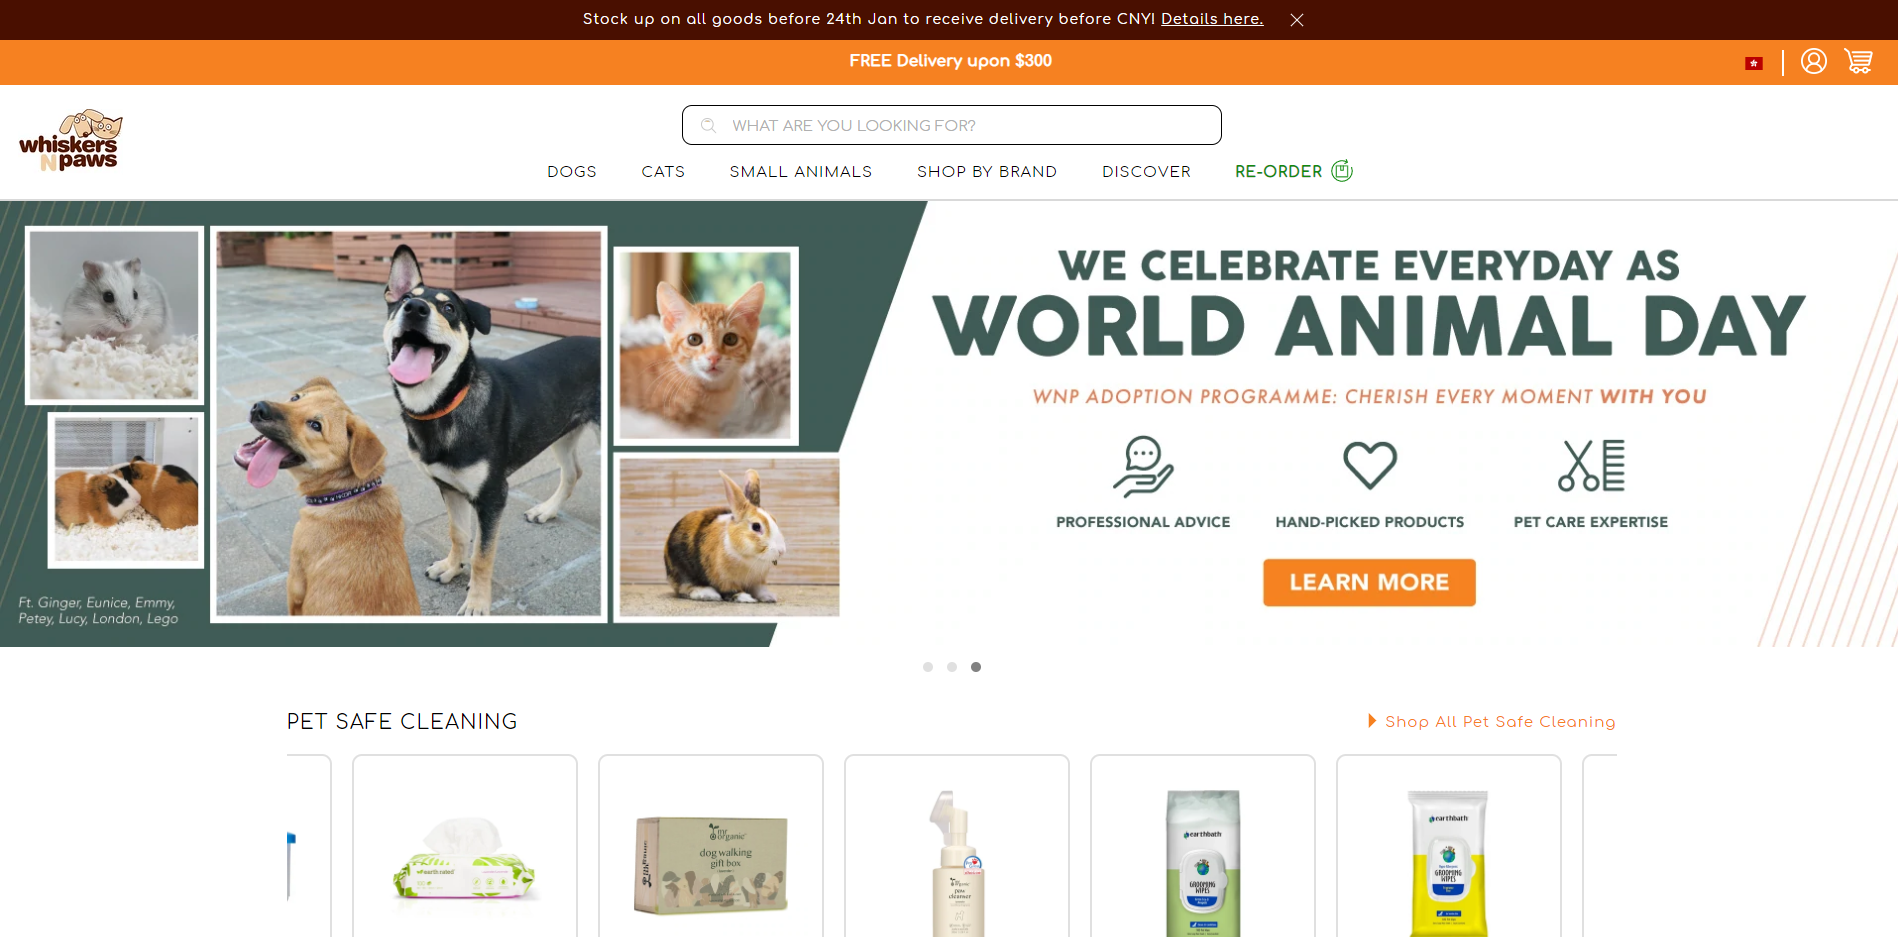Expand the Discover menu
The height and width of the screenshot is (937, 1898).
[1146, 172]
